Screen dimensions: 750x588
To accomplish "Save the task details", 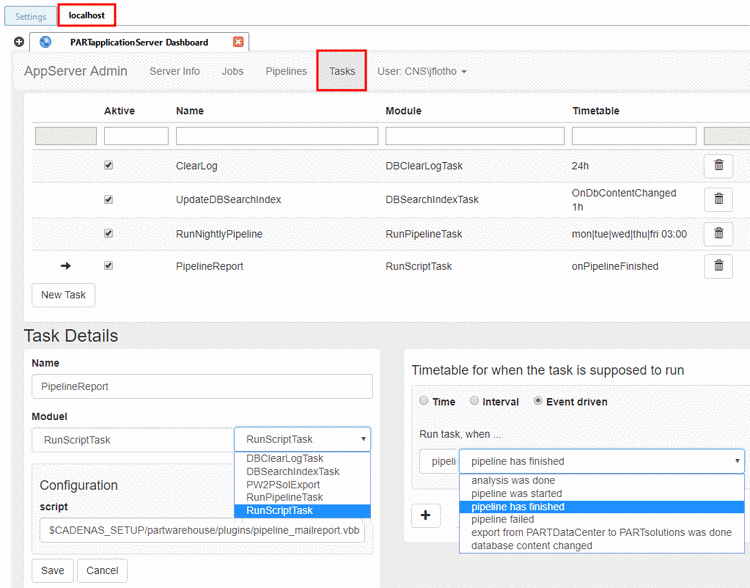I will pos(53,571).
